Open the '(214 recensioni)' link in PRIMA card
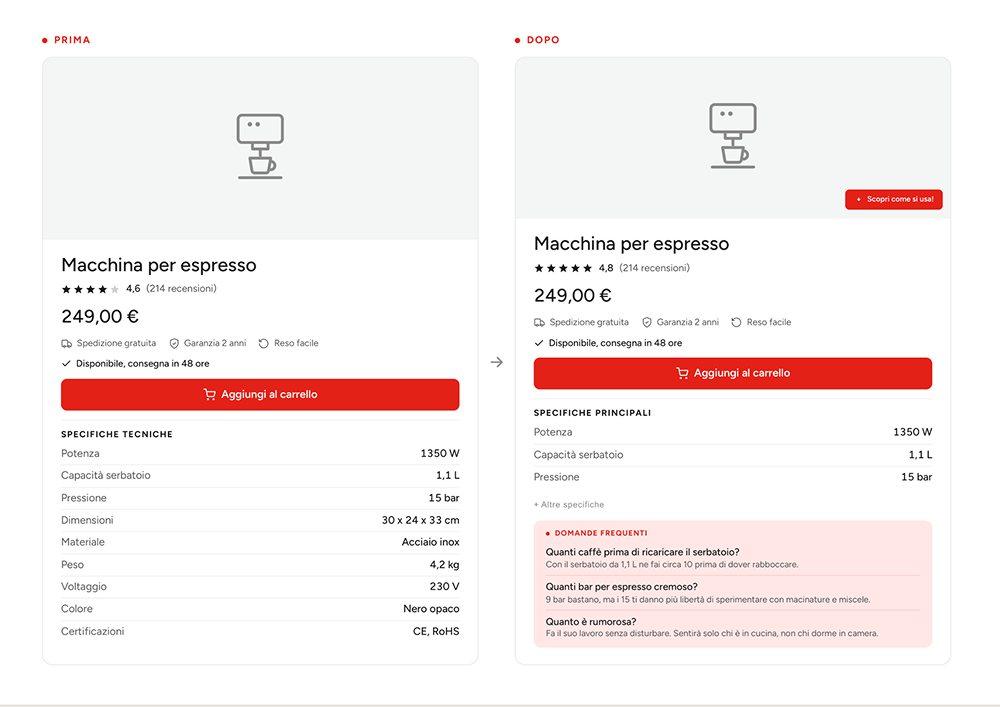Screen dimensions: 1000x707 (181, 289)
